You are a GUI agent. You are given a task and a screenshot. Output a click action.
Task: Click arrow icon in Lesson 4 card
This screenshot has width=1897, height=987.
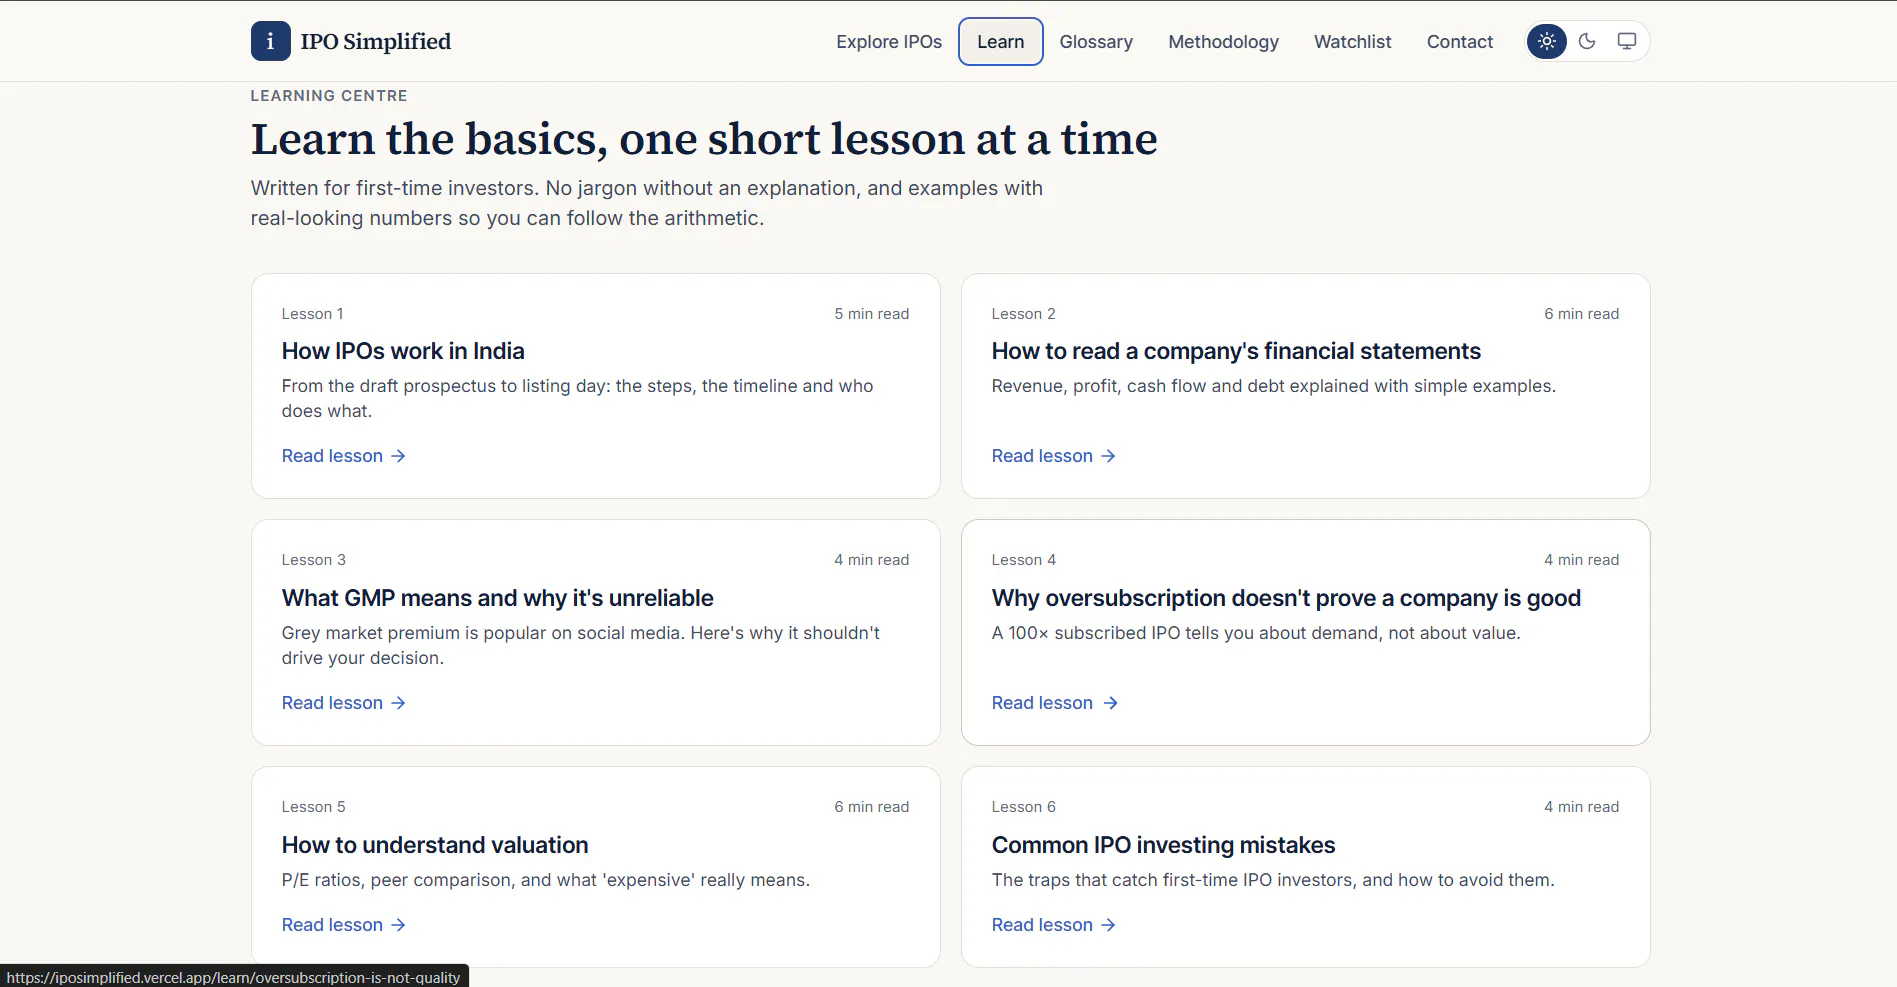point(1110,703)
